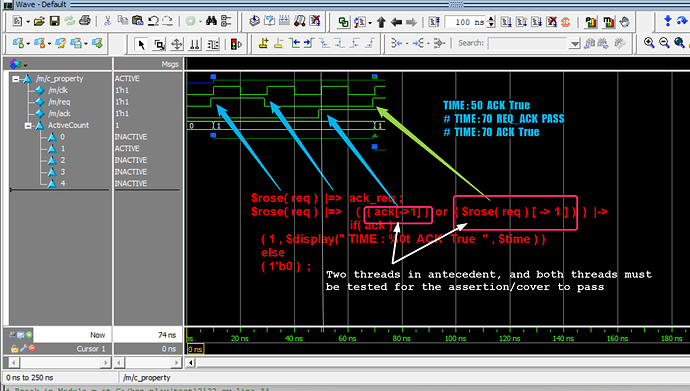
Task: Select the arrow pointer select mode
Action: [x=141, y=44]
